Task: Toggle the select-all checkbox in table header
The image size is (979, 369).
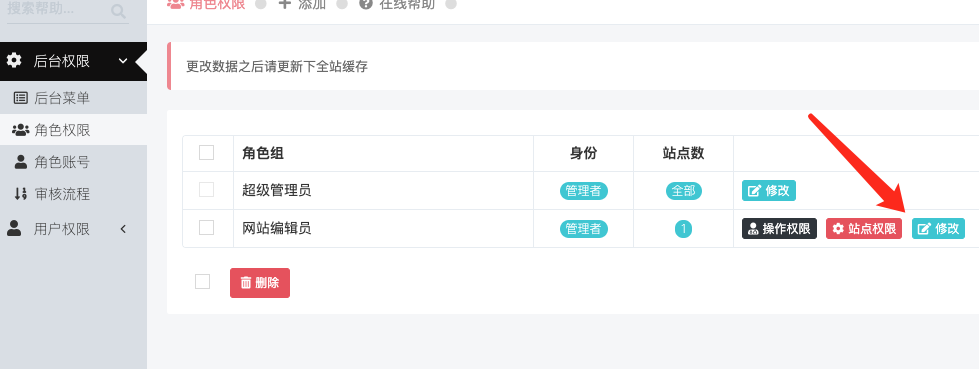Action: 207,152
